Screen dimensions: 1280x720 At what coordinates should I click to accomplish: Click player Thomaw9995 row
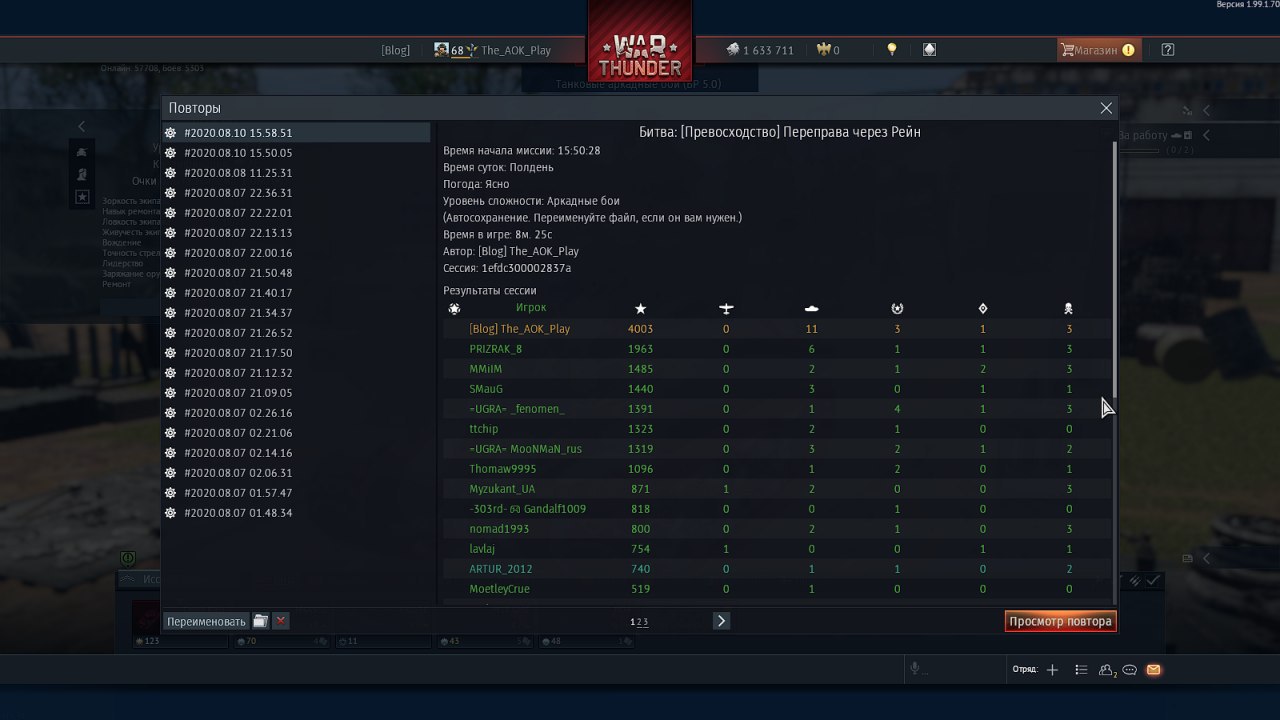pos(776,469)
